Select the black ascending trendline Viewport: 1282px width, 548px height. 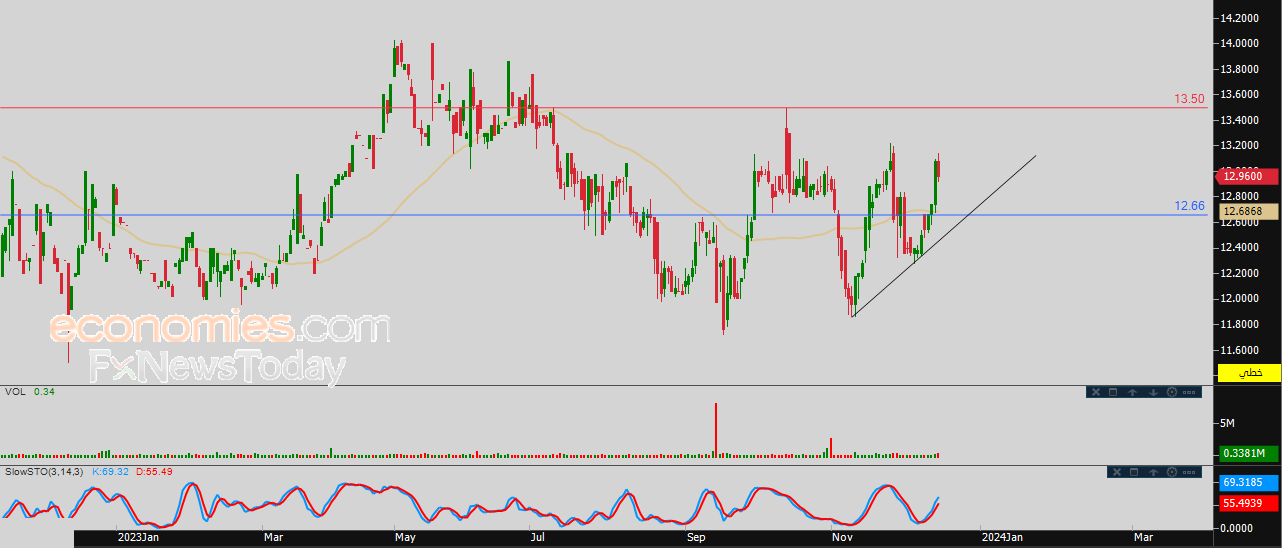(944, 236)
